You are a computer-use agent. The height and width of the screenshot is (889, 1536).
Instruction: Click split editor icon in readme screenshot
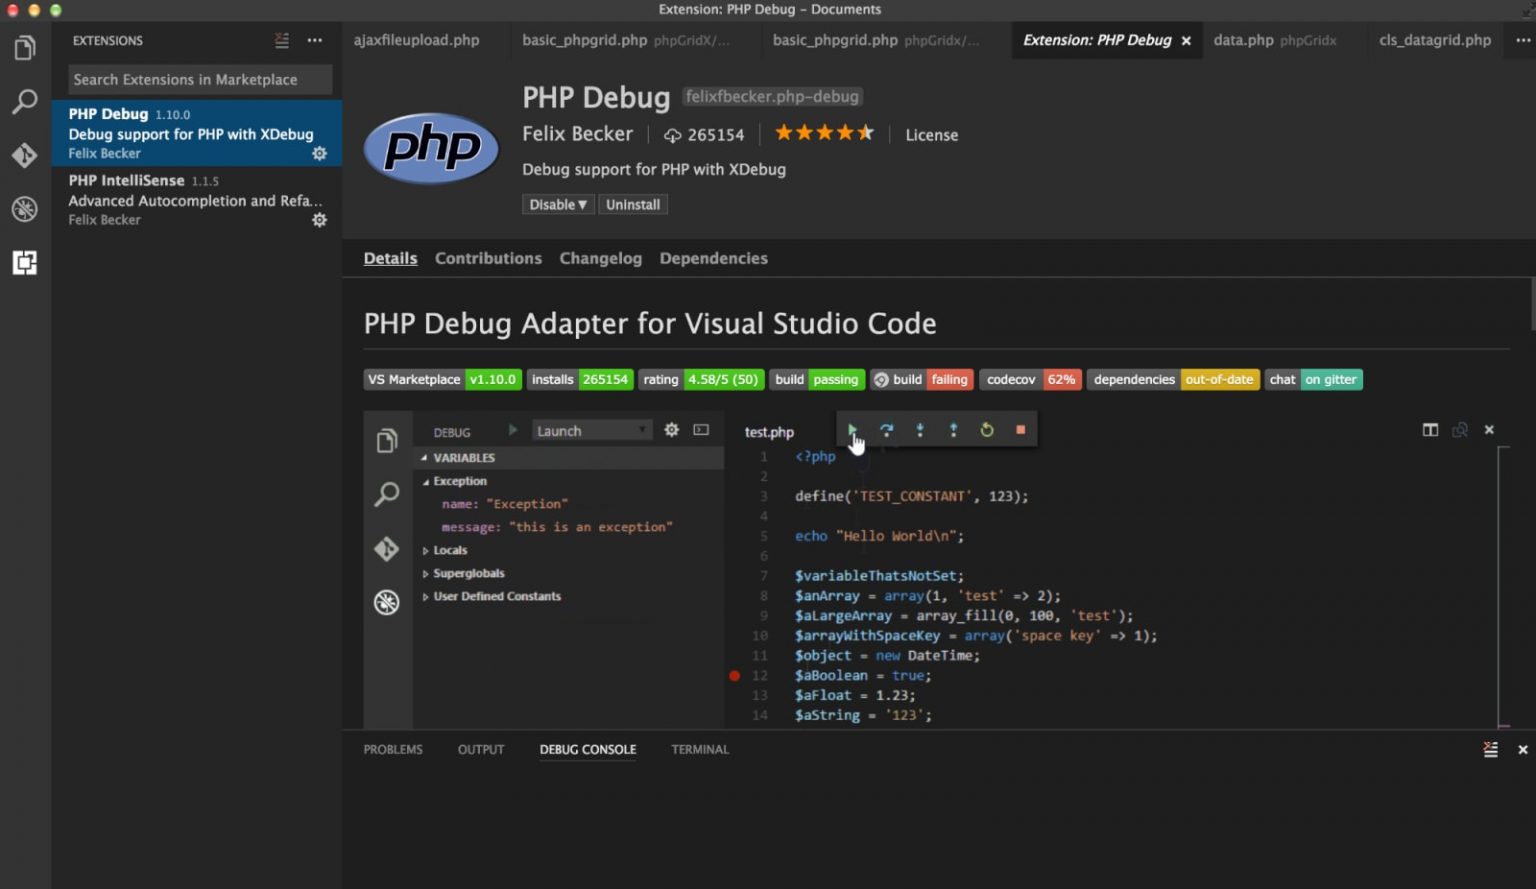1430,430
